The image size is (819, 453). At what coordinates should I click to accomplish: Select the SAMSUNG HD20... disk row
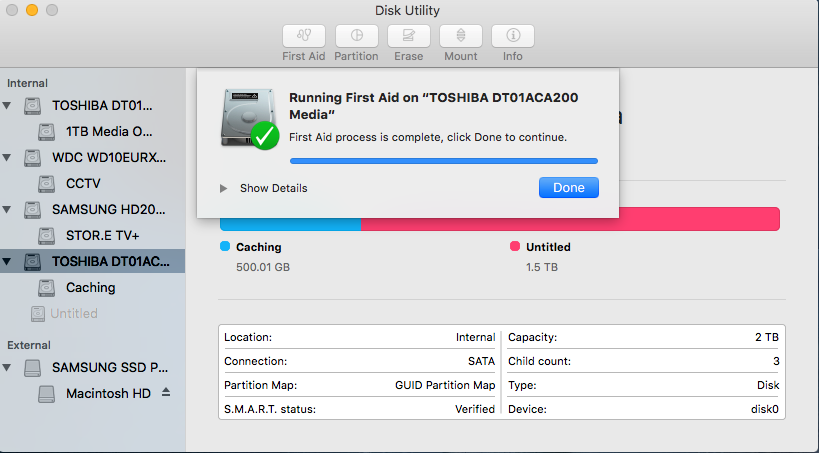92,210
